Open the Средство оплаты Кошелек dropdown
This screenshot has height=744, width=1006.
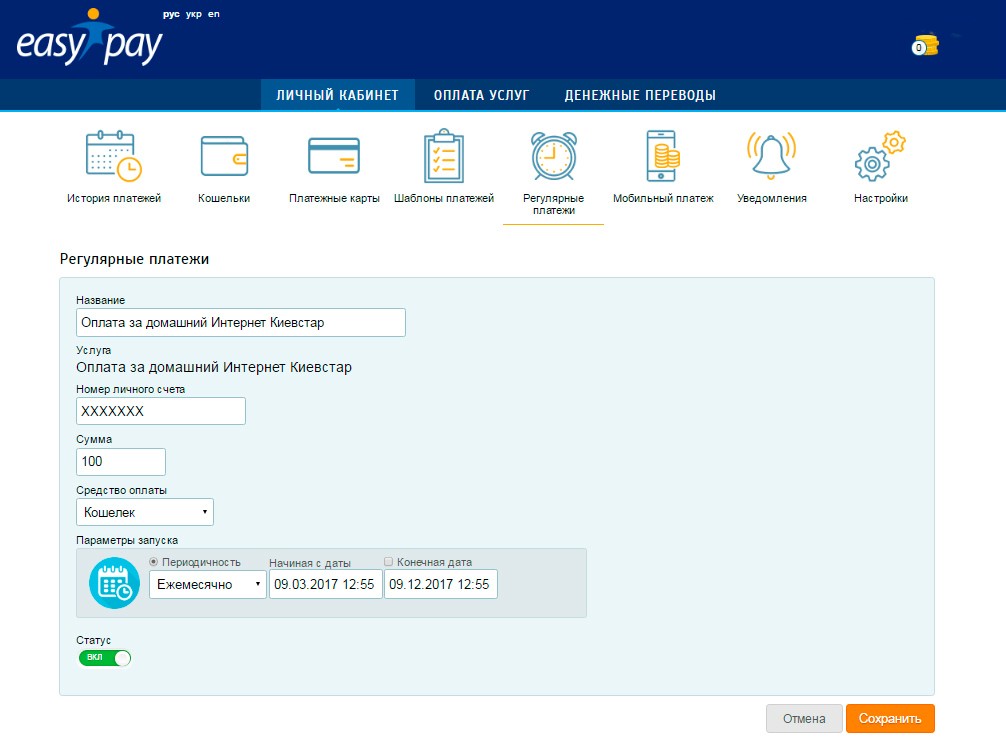[x=145, y=512]
